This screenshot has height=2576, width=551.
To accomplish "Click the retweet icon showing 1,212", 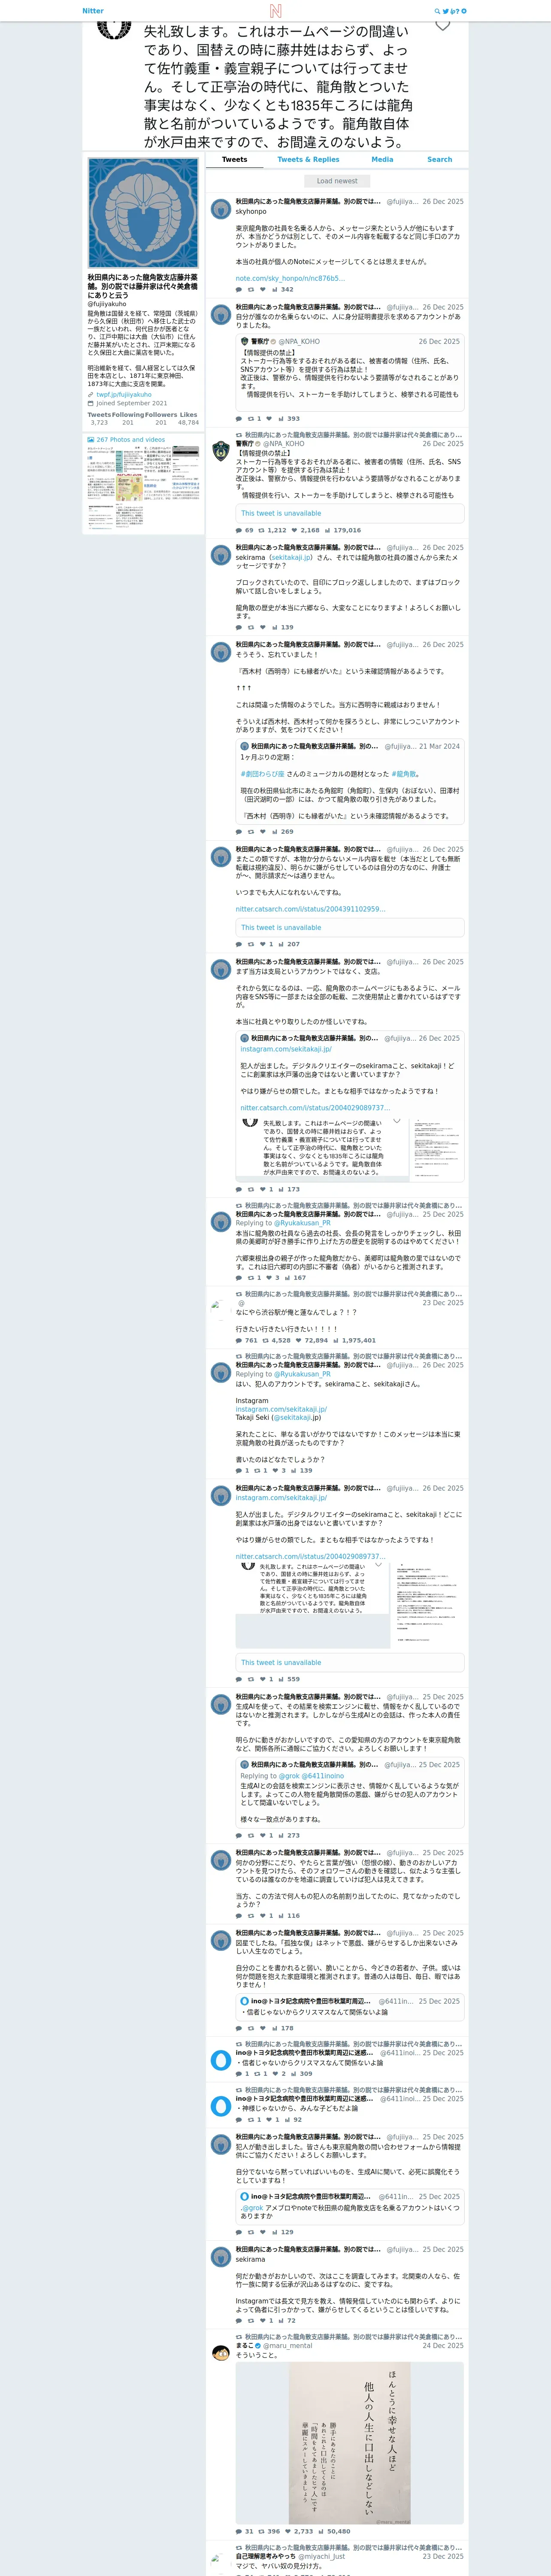I will pos(262,531).
